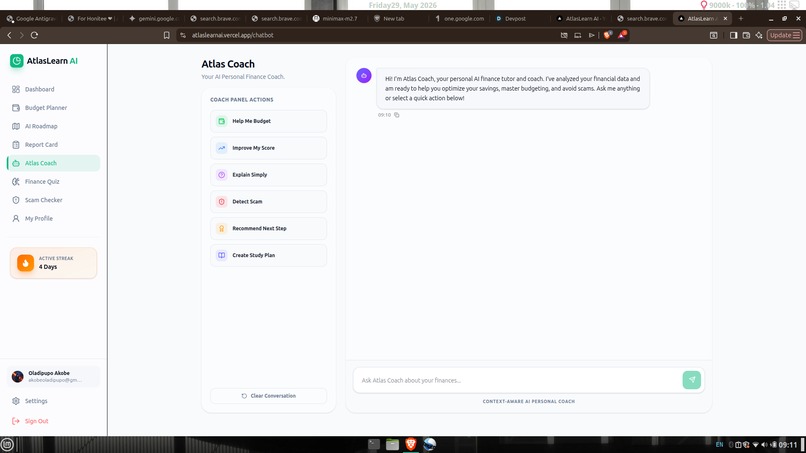Switch to the minimax-m2.7 tab
Screen dimensions: 806x453
tap(338, 19)
